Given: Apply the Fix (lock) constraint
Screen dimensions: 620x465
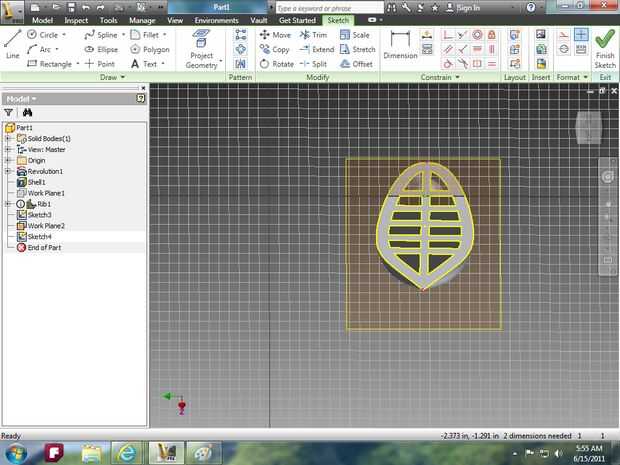Looking at the screenshot, I should (x=492, y=35).
